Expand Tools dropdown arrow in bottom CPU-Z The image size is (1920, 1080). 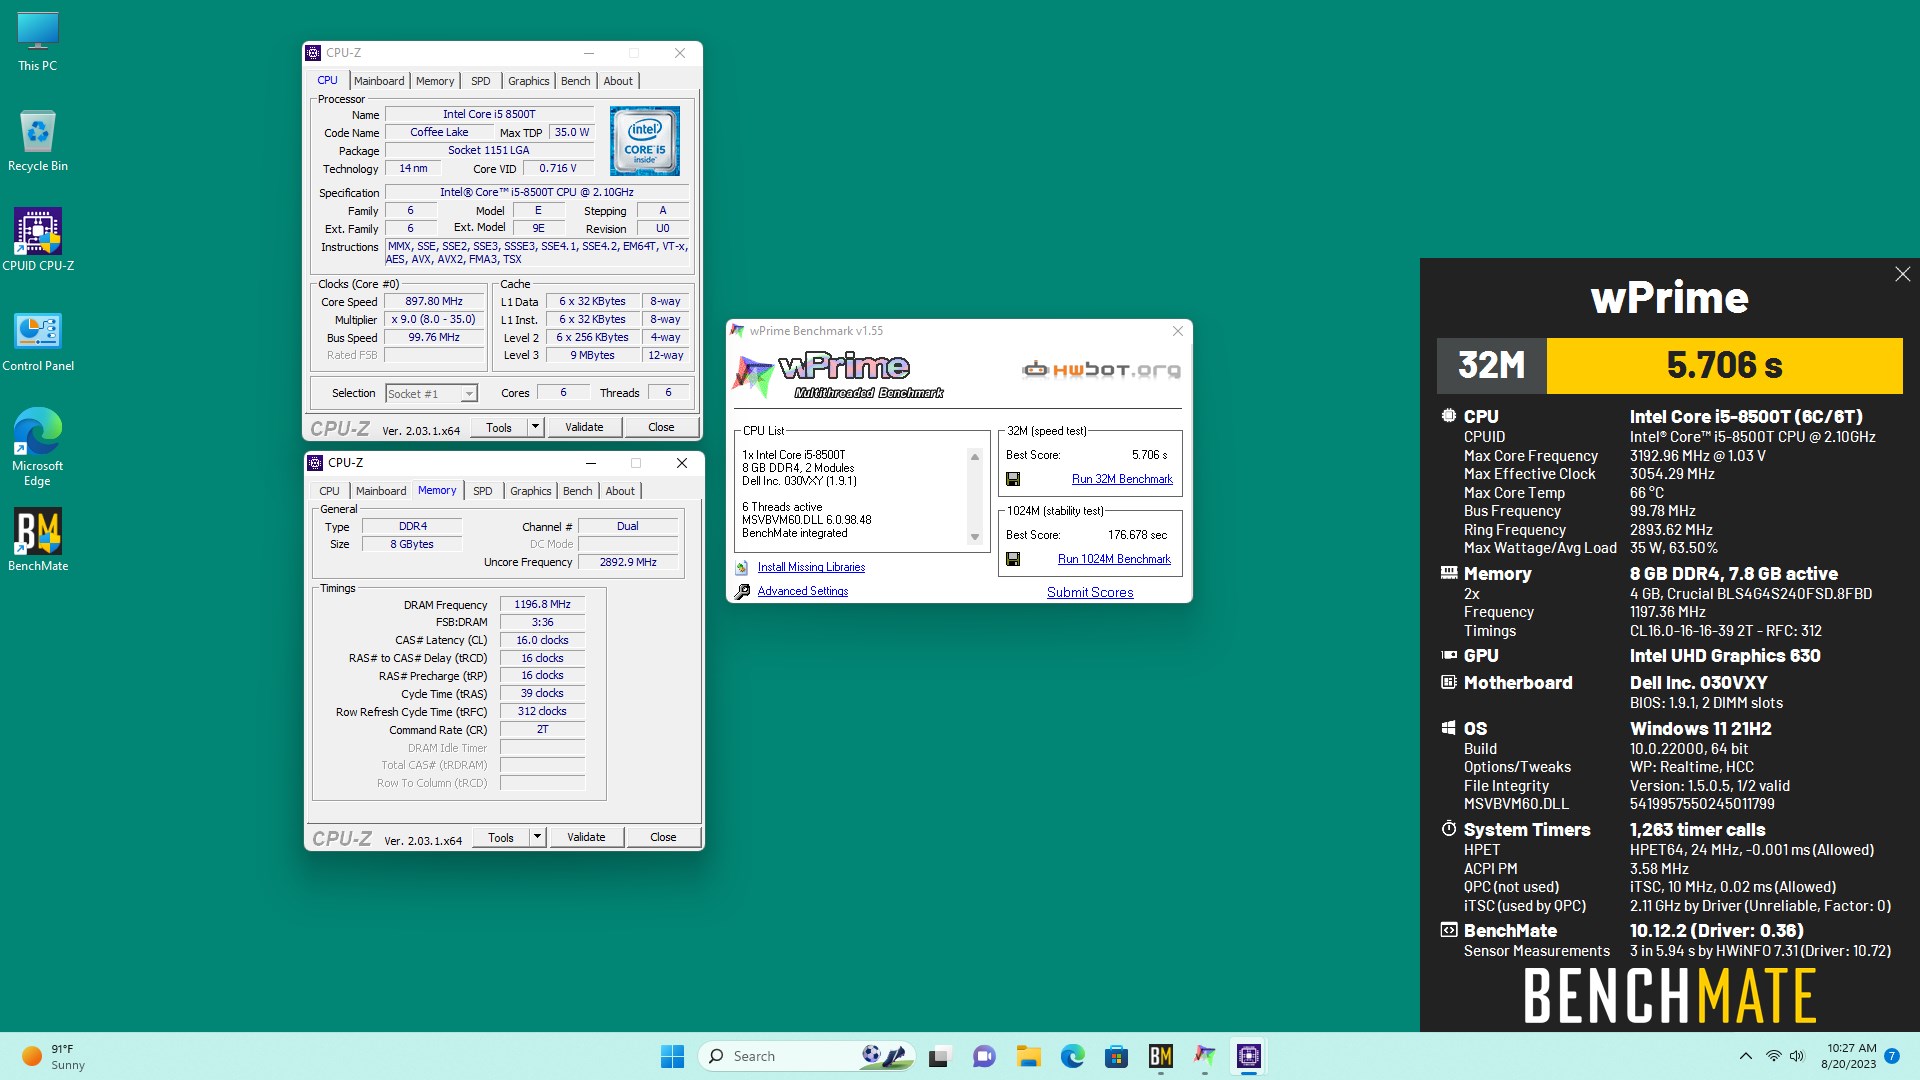click(x=537, y=837)
